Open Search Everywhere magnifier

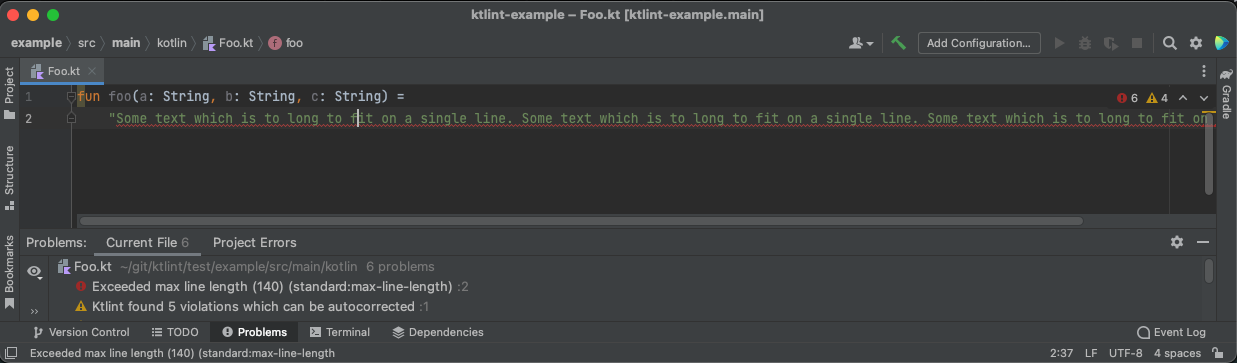click(1169, 43)
